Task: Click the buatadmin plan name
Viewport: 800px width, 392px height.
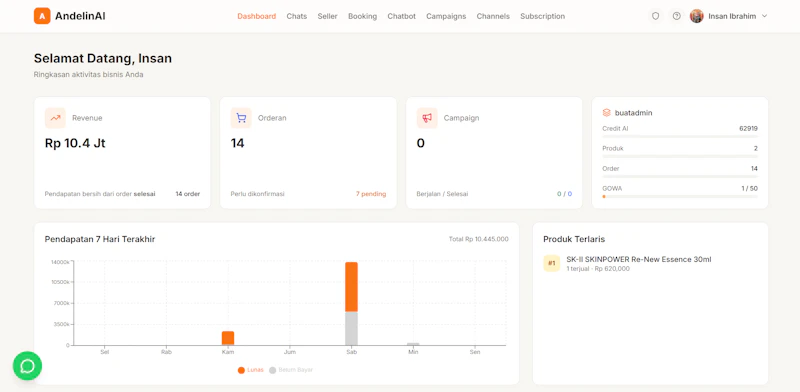Action: click(634, 113)
